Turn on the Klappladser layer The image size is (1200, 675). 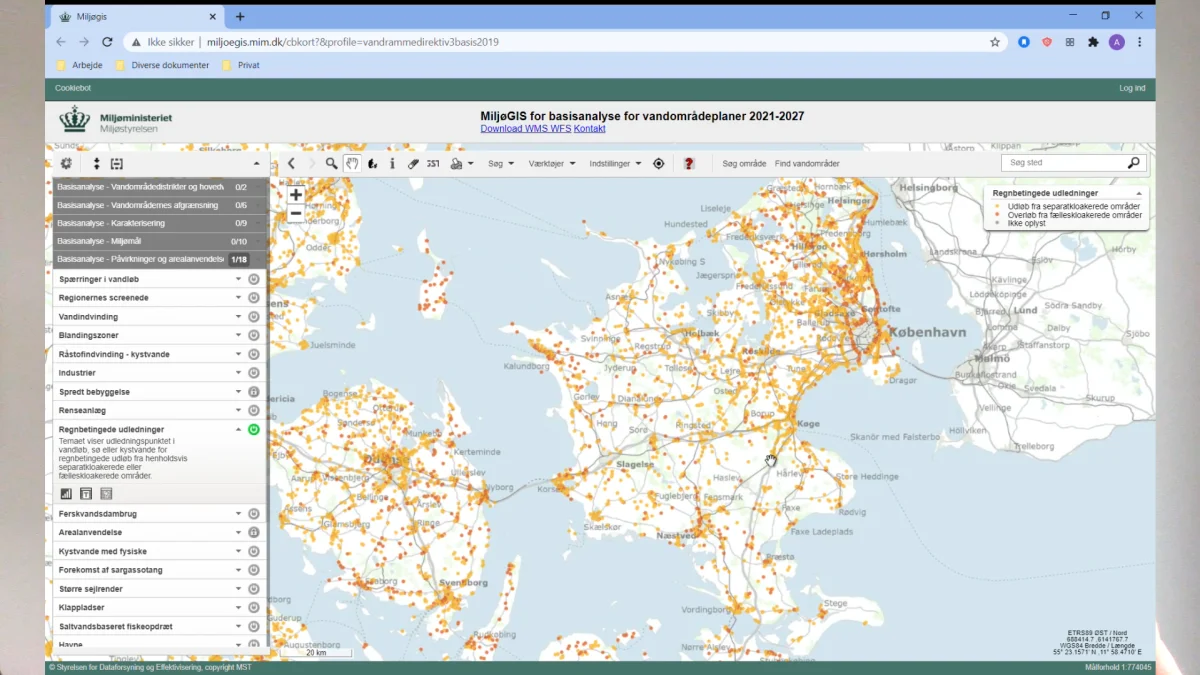click(254, 607)
